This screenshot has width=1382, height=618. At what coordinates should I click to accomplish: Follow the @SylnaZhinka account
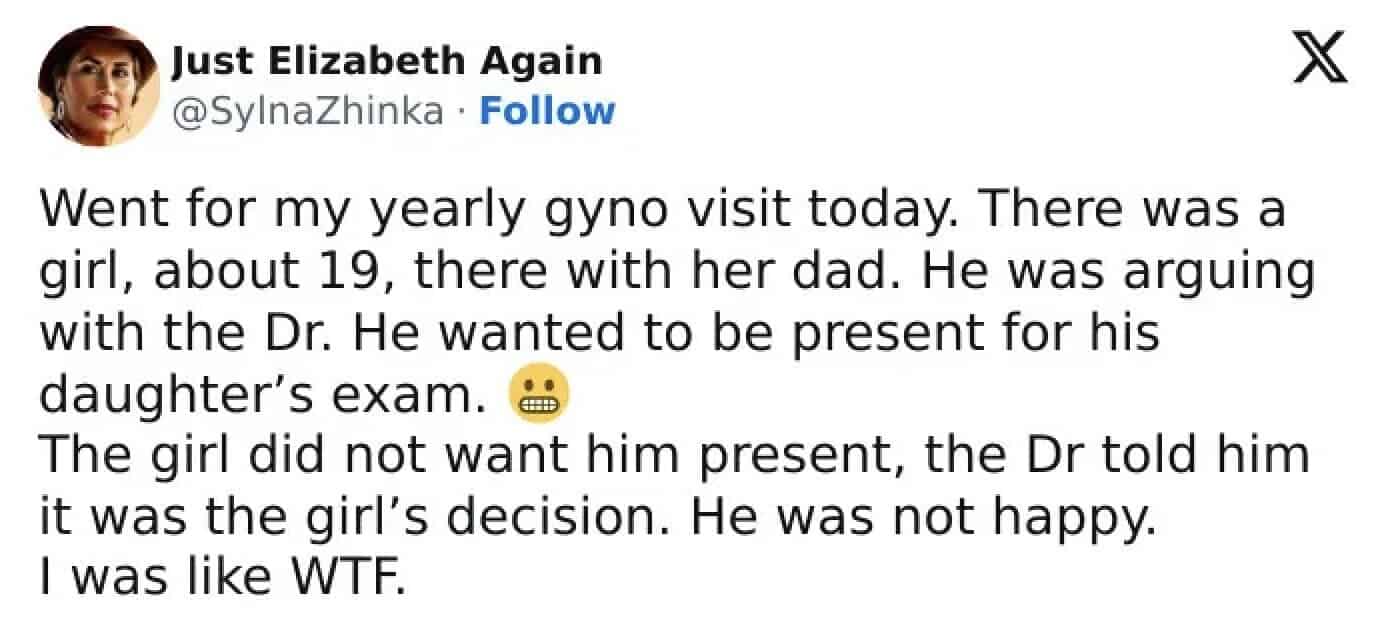click(x=547, y=110)
